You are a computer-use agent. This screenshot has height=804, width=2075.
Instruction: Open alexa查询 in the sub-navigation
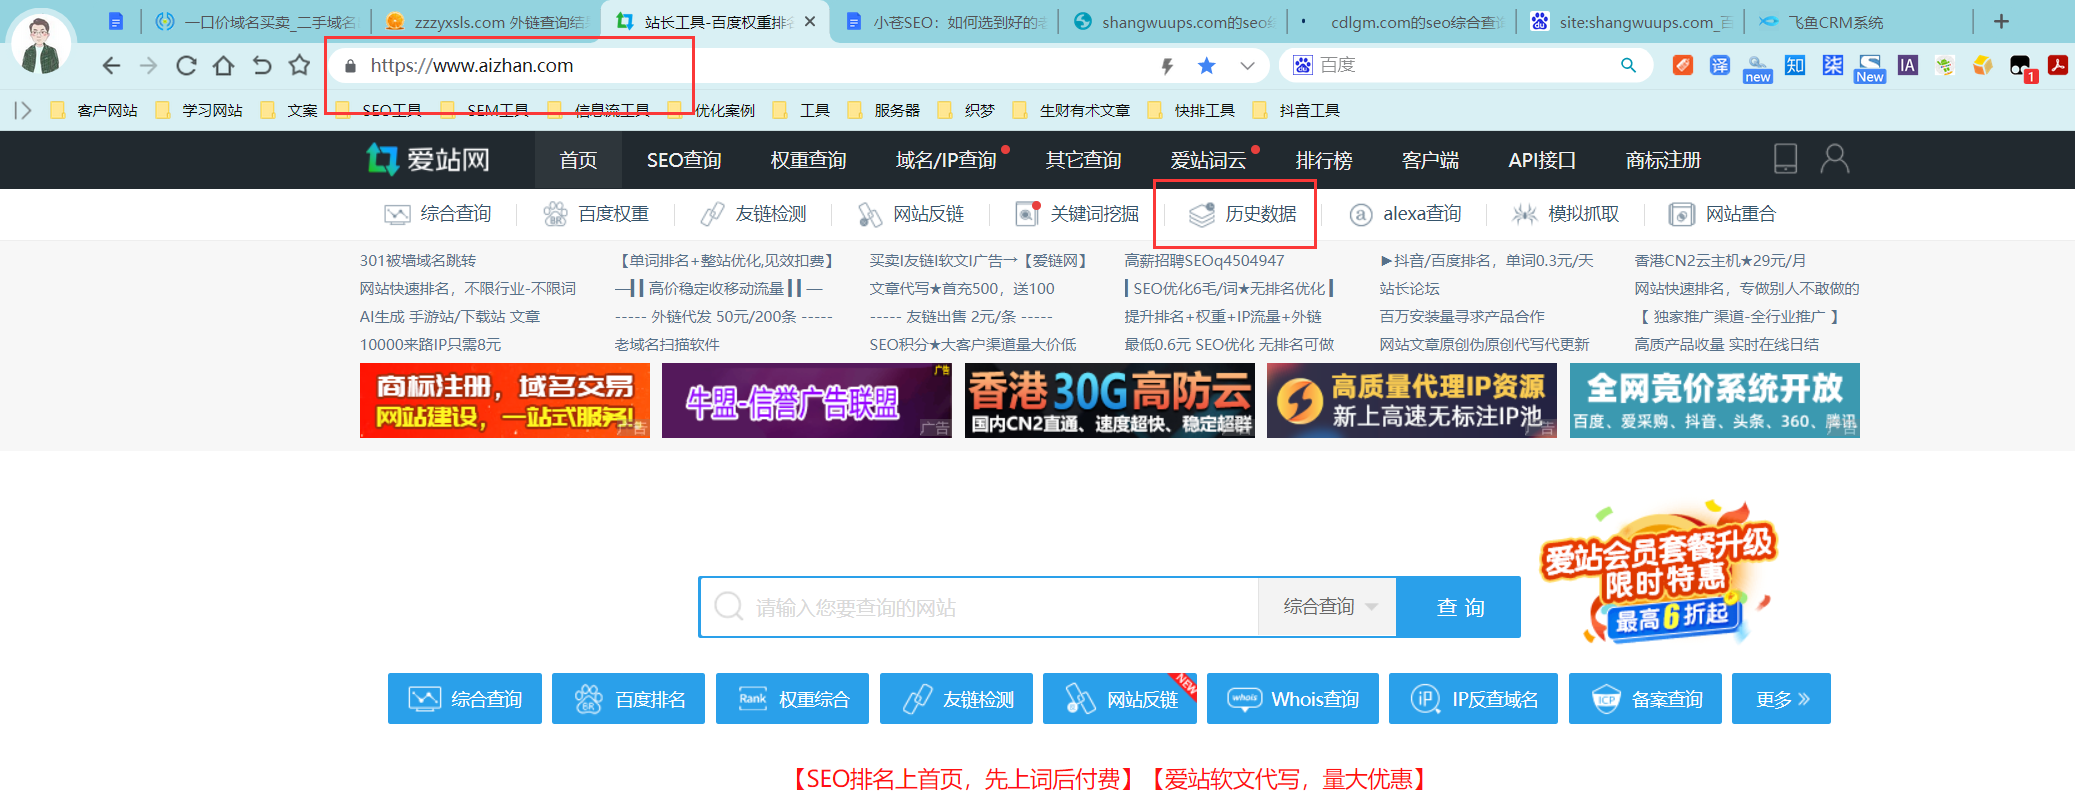tap(1405, 214)
